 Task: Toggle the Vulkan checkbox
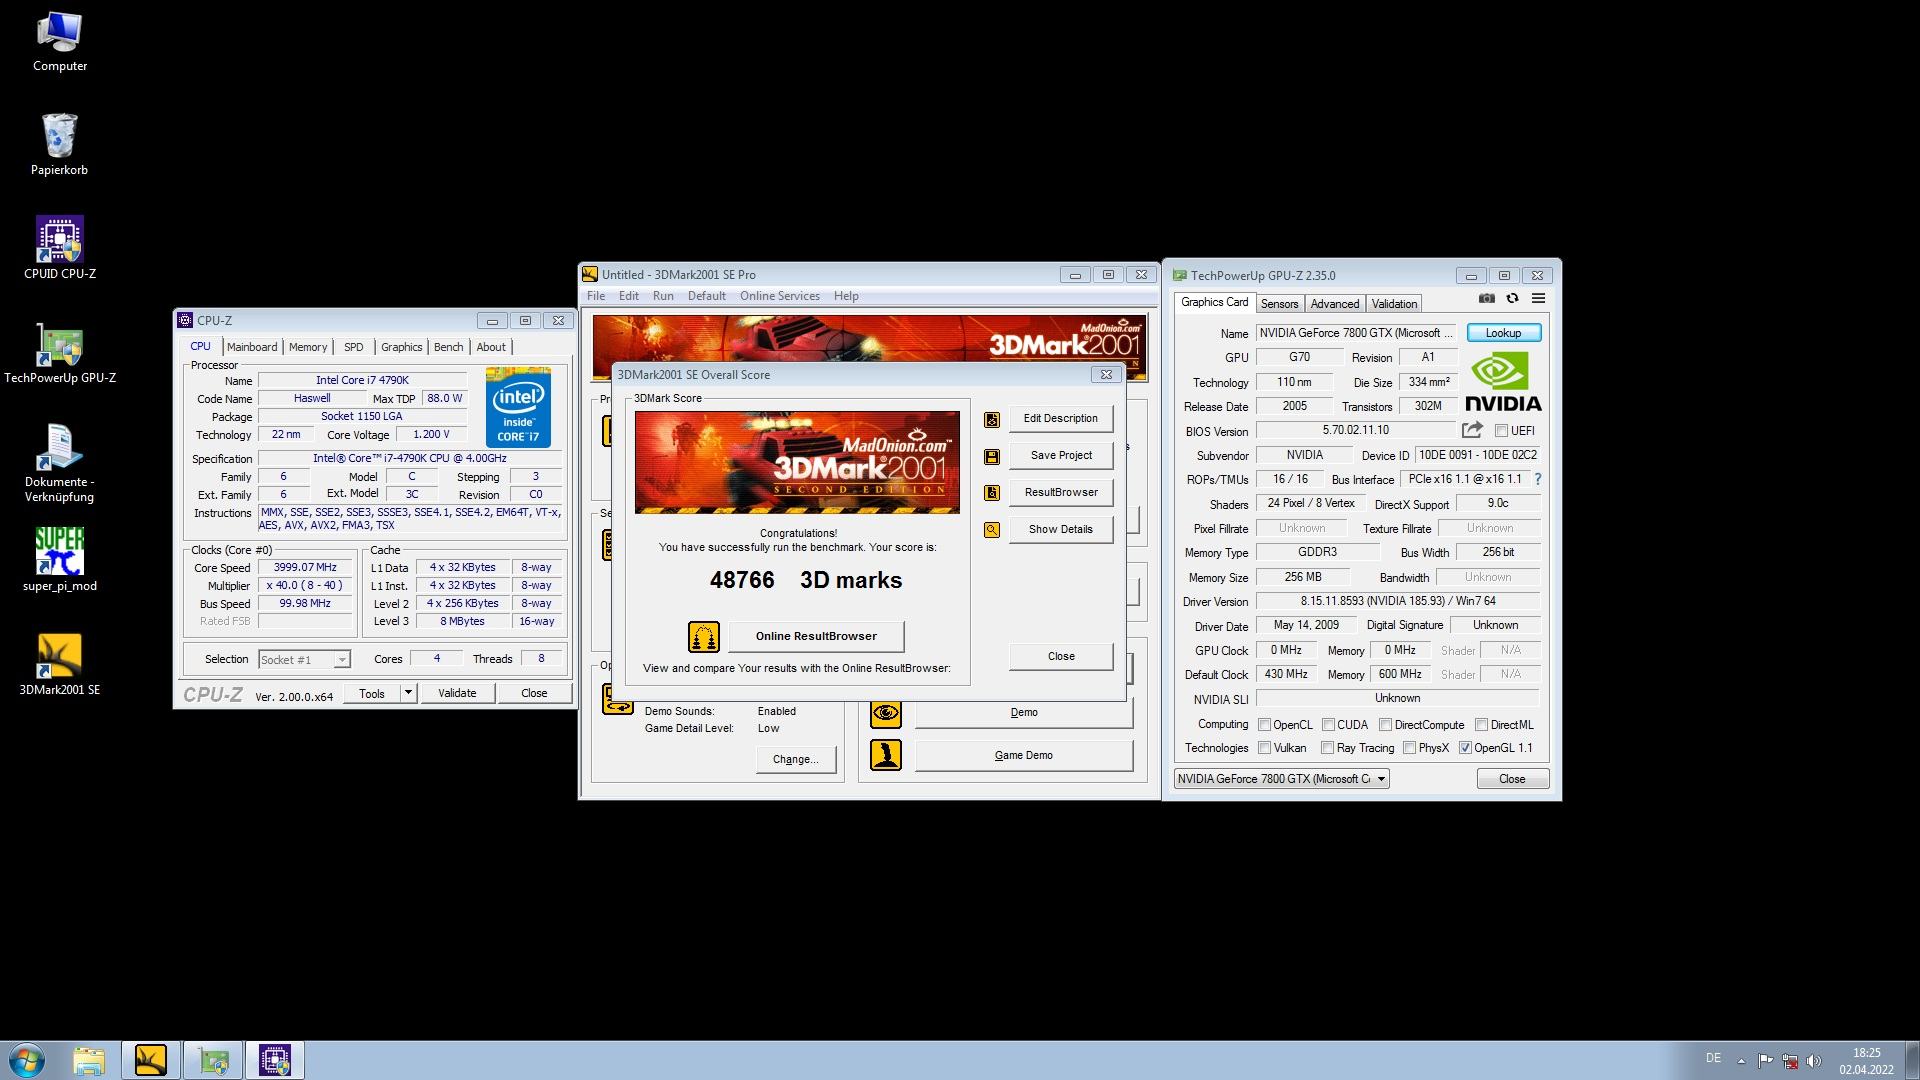click(x=1264, y=748)
